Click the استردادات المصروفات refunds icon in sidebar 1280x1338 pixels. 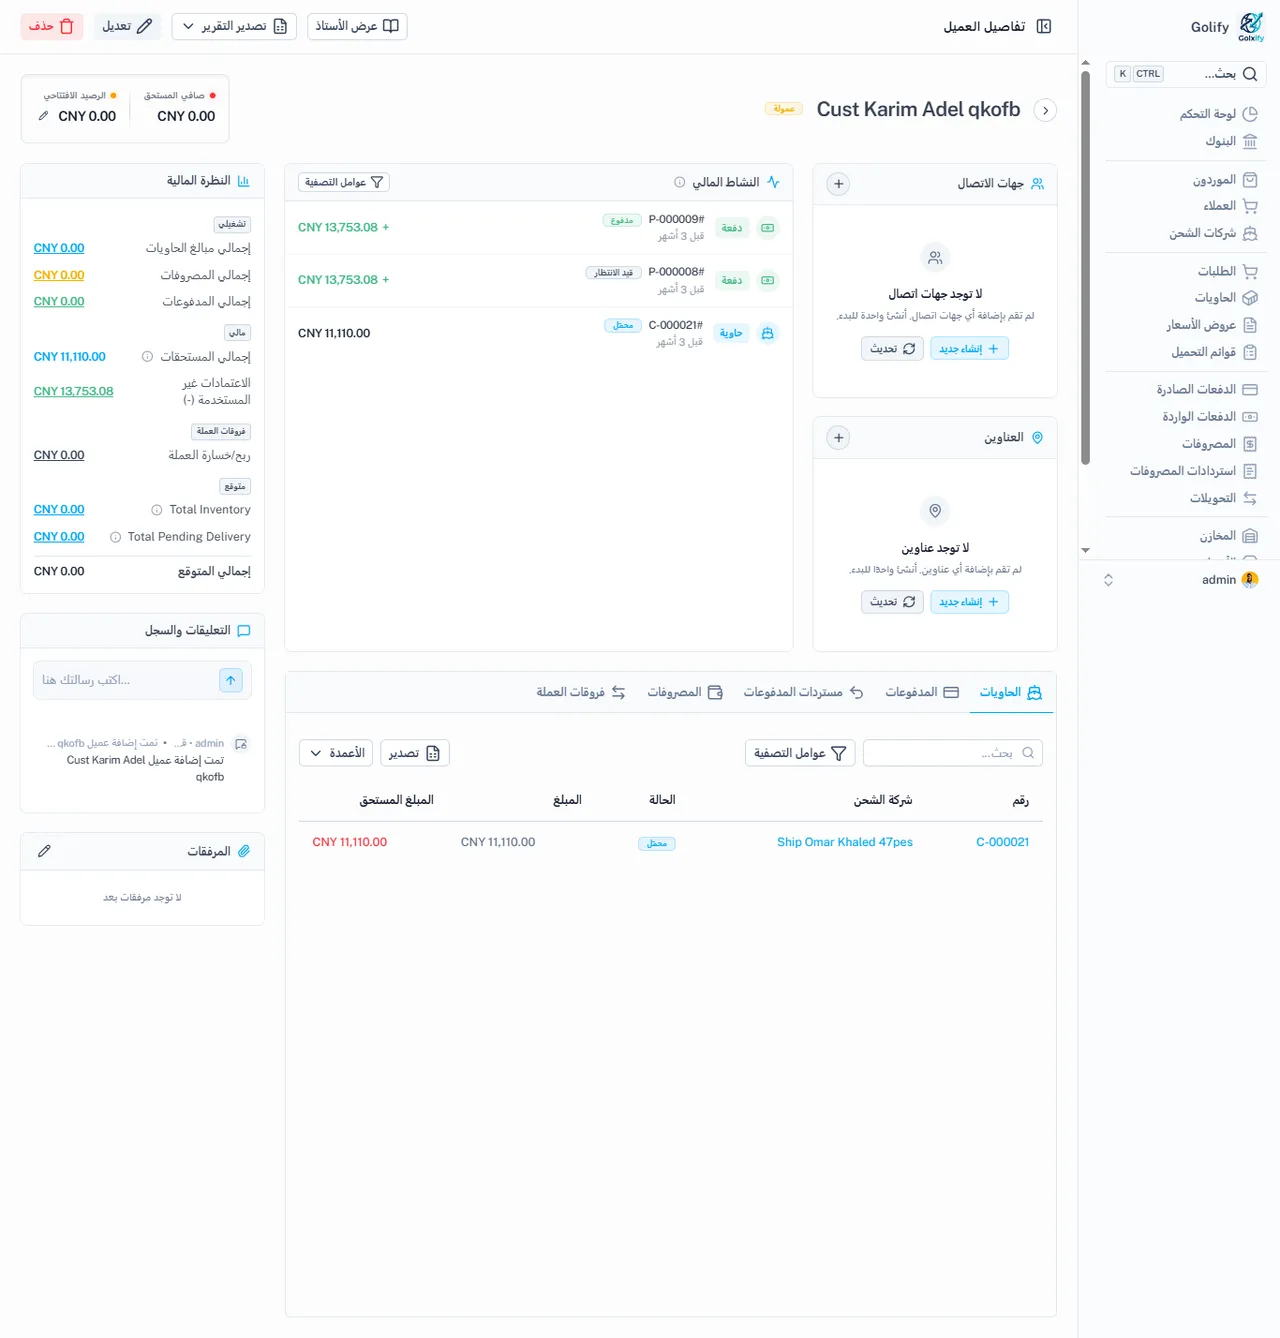[1250, 471]
